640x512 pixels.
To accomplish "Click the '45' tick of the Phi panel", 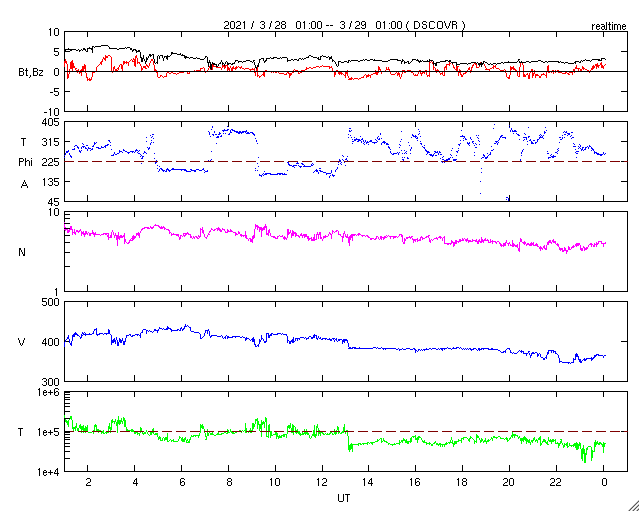I will (x=55, y=202).
